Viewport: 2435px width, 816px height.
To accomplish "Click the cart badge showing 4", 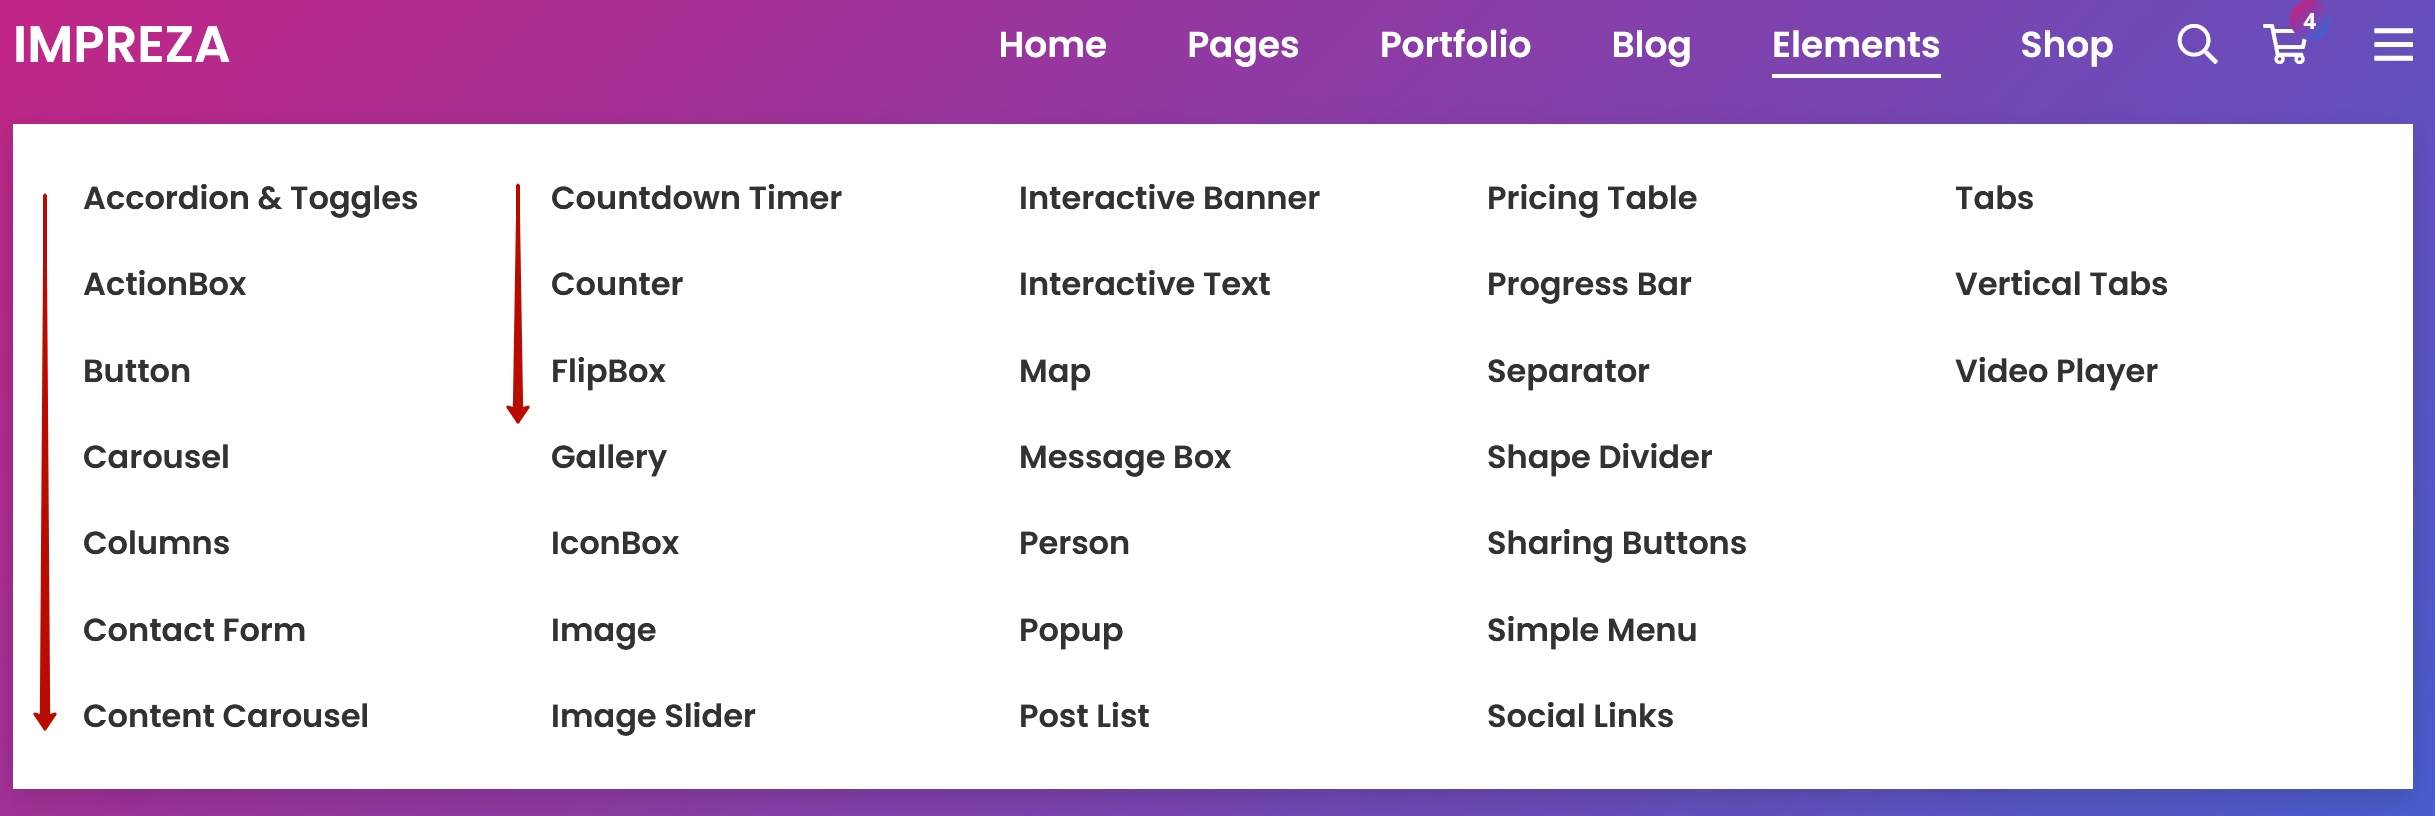I will point(2309,21).
